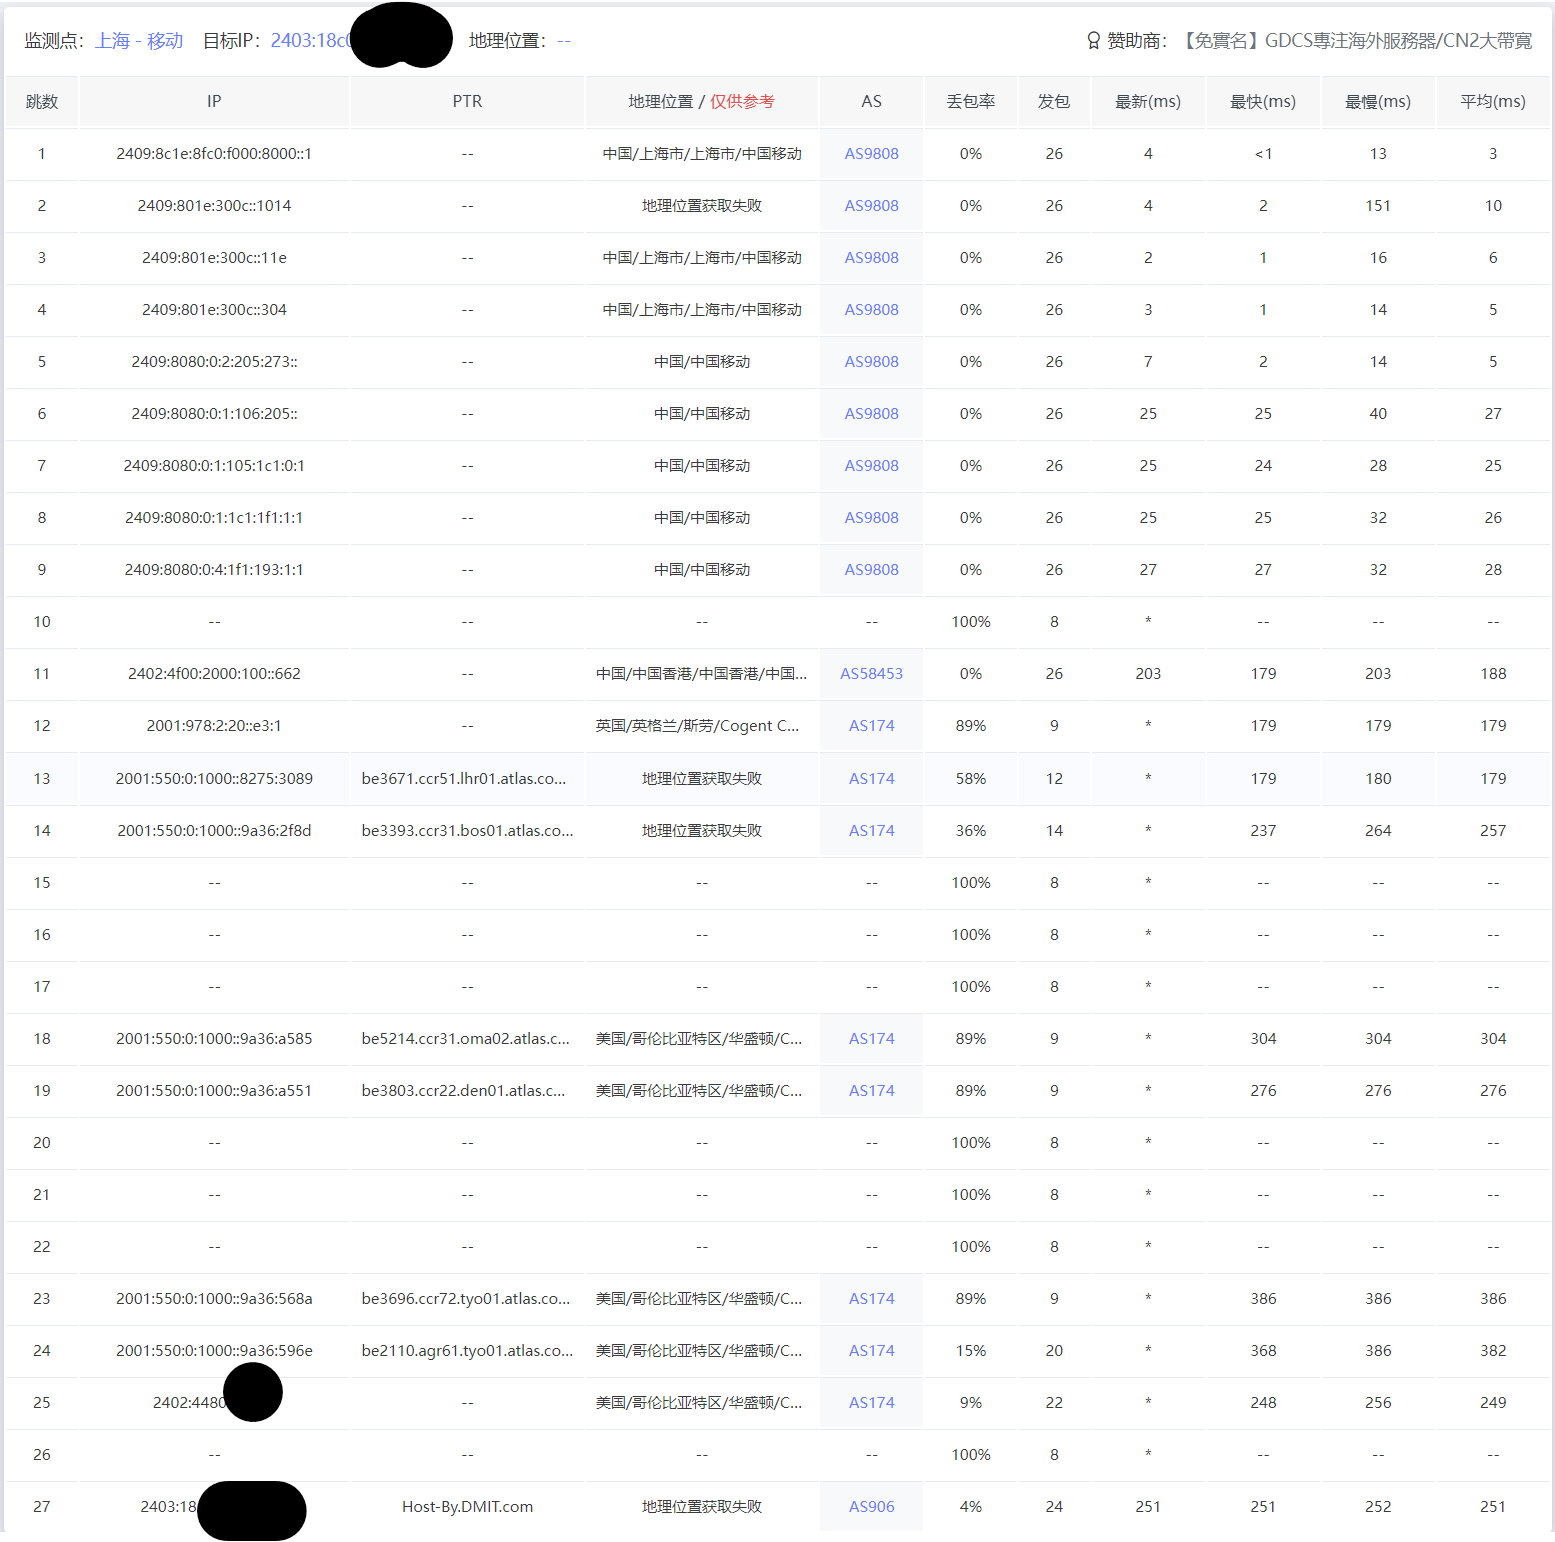1555x1542 pixels.
Task: Click PTR be5214.ccr31.oma02.atlas.c... cell
Action: point(467,1039)
